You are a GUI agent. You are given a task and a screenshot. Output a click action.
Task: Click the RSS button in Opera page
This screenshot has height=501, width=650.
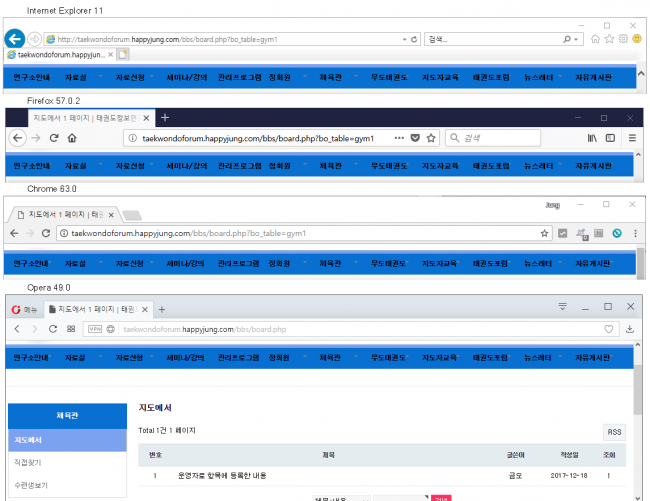[x=614, y=432]
